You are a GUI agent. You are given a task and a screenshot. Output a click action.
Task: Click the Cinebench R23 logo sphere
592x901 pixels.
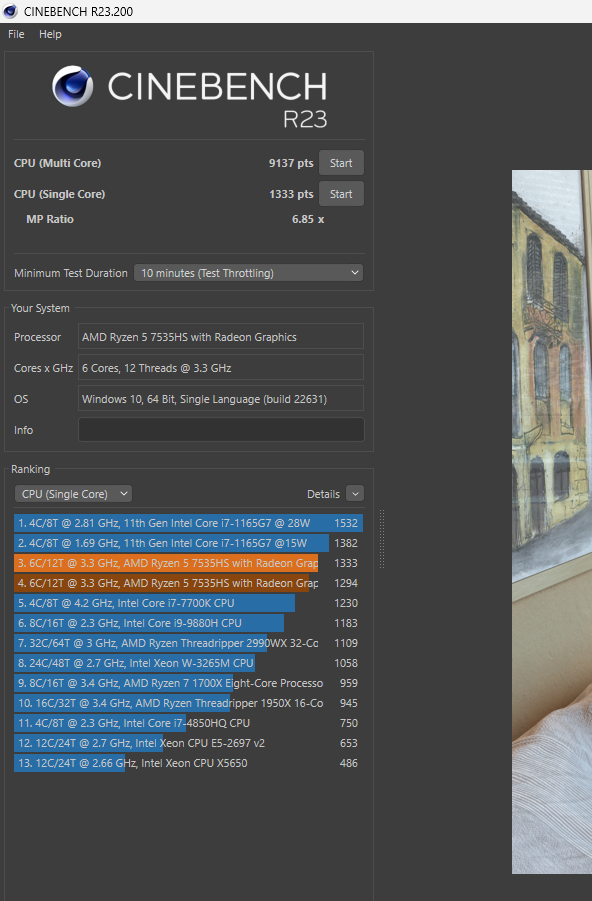72,86
